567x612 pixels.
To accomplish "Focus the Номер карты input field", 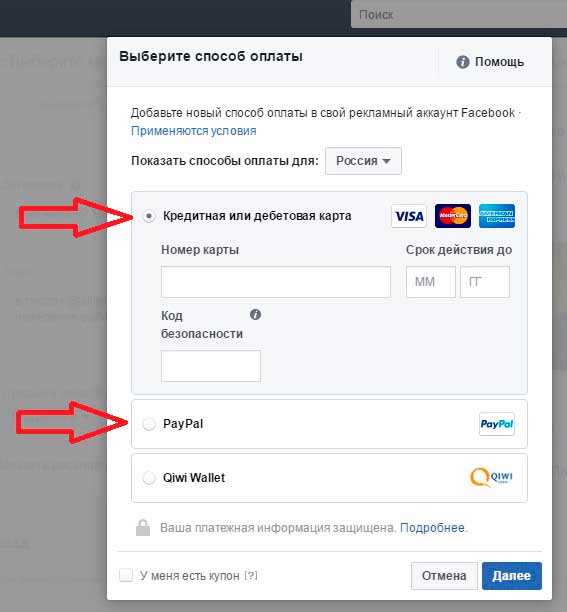I will point(276,282).
